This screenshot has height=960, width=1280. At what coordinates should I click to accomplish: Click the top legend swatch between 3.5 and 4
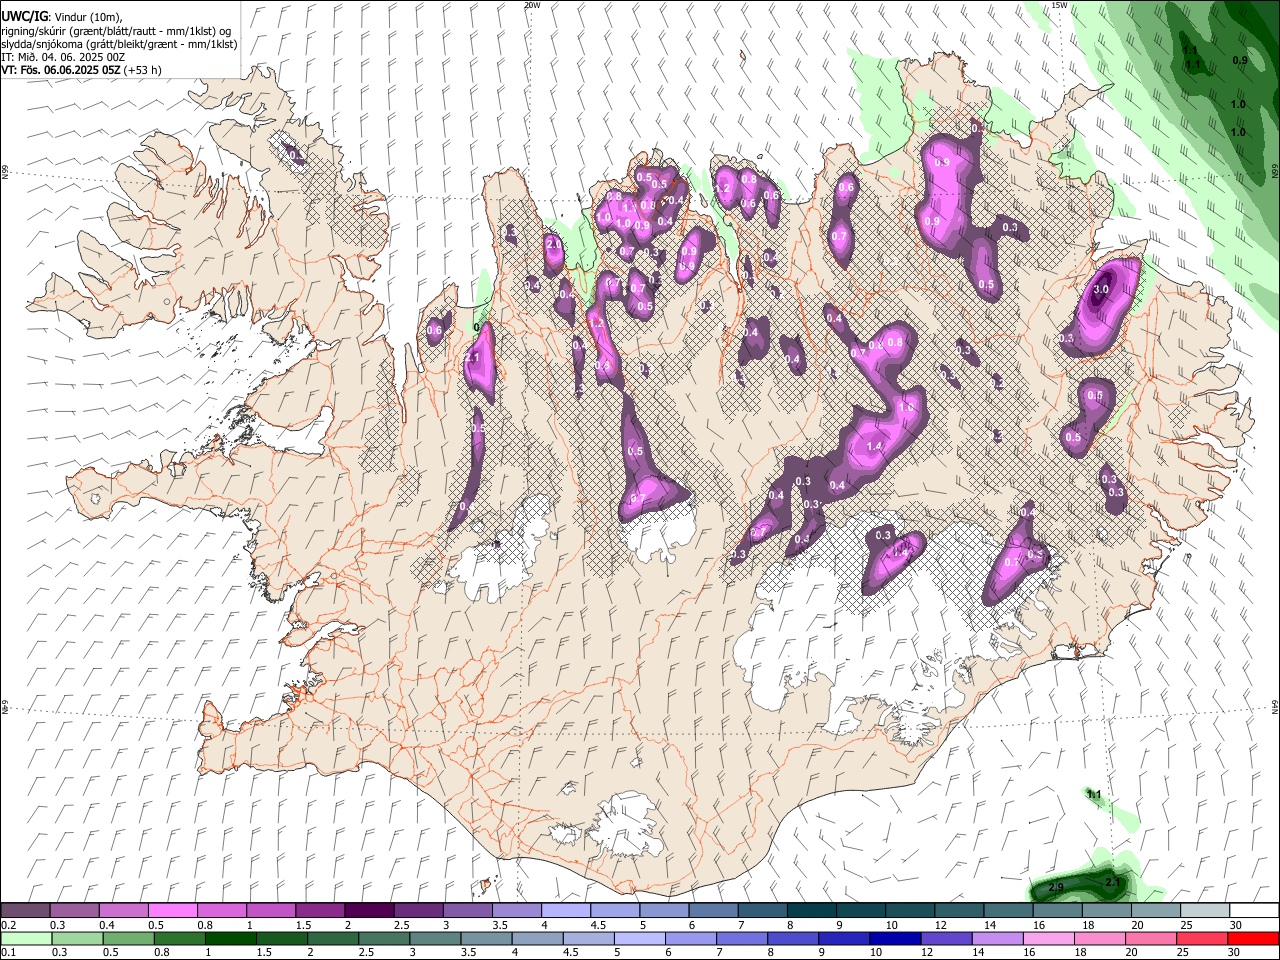click(517, 911)
